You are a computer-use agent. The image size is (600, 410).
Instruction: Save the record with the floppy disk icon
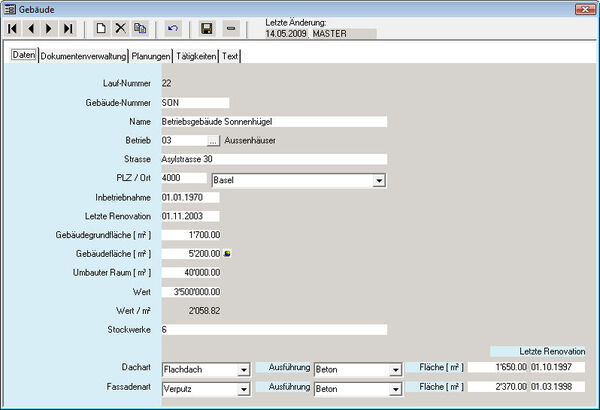click(x=207, y=29)
